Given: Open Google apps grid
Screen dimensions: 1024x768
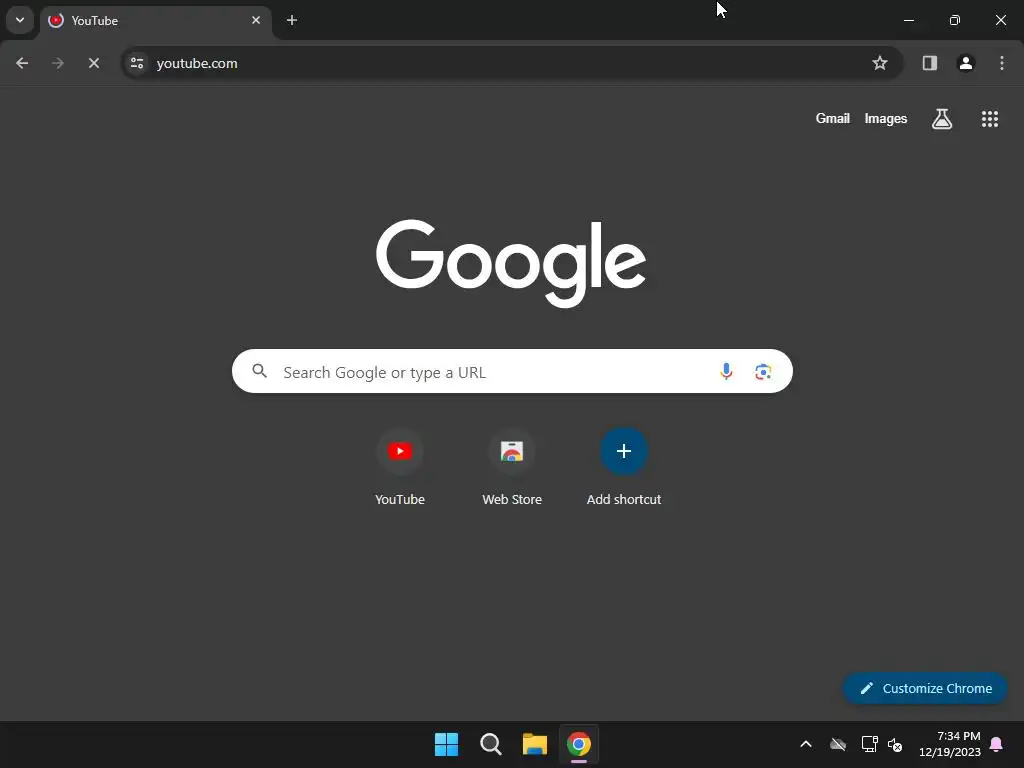Looking at the screenshot, I should tap(990, 119).
